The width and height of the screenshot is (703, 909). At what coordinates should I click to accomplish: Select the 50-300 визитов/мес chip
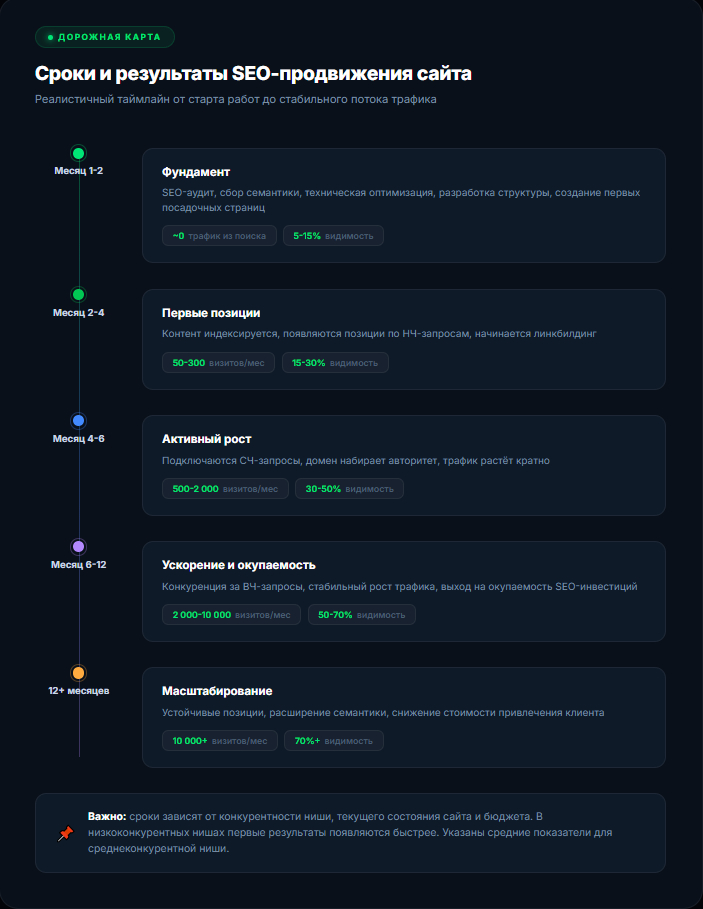[x=218, y=362]
